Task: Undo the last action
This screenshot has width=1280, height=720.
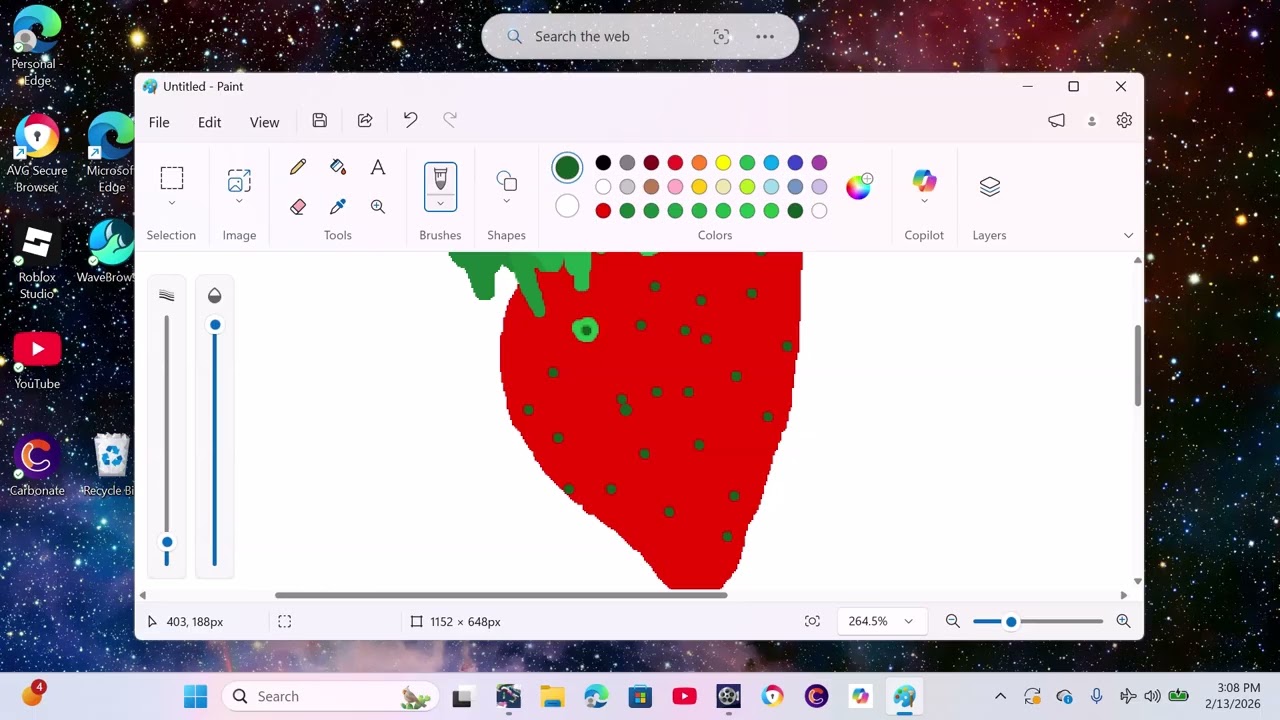Action: pyautogui.click(x=410, y=120)
